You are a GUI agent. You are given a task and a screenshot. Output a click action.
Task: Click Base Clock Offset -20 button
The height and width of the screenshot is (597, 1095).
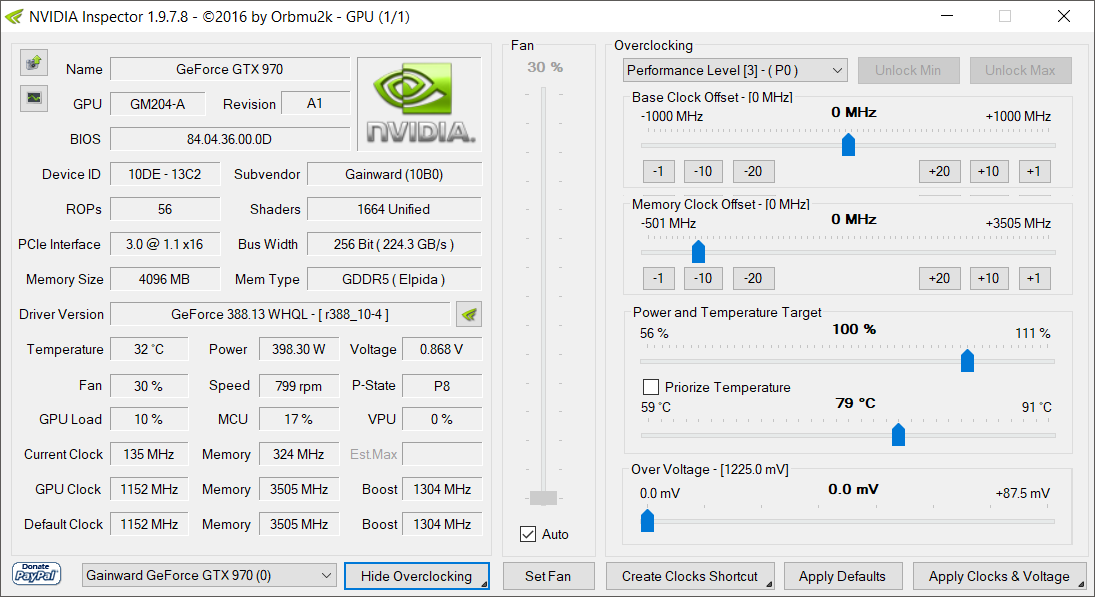tap(753, 171)
